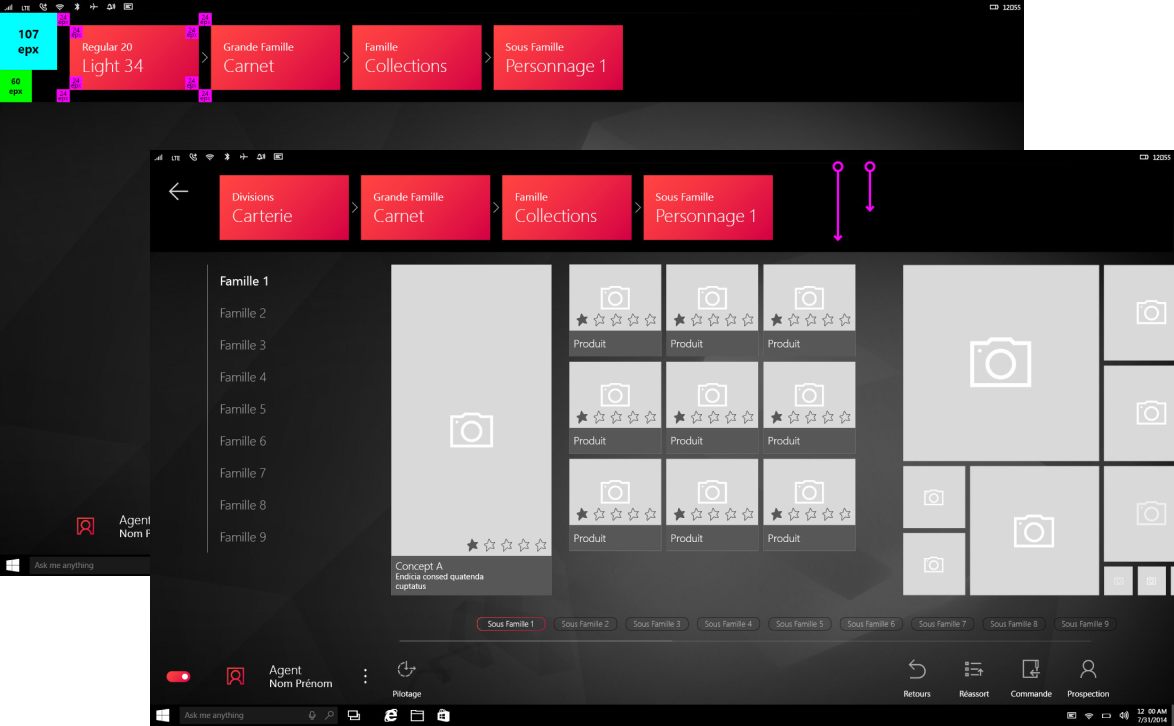Open the Réassort list icon

[x=973, y=670]
